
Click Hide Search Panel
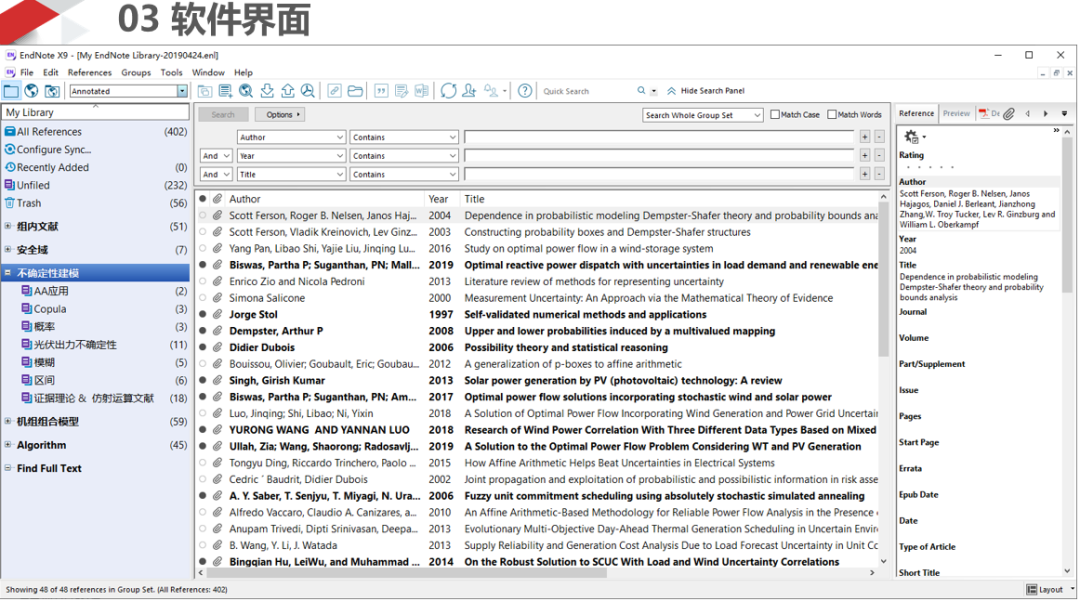point(706,91)
